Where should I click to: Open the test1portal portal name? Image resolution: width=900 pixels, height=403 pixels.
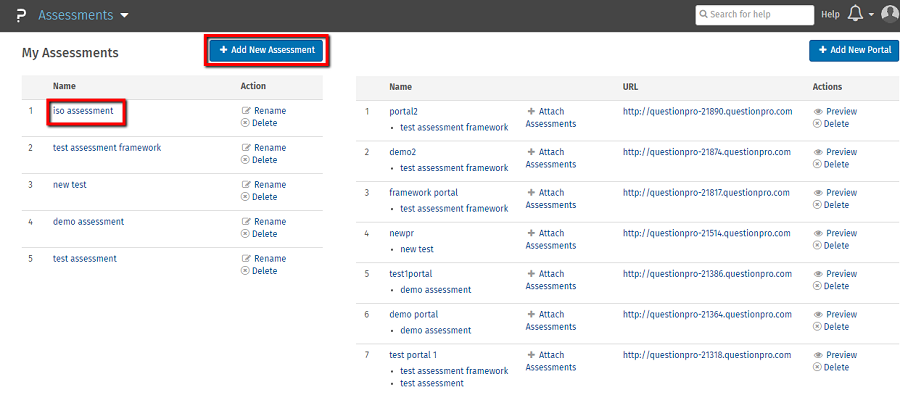tap(410, 274)
